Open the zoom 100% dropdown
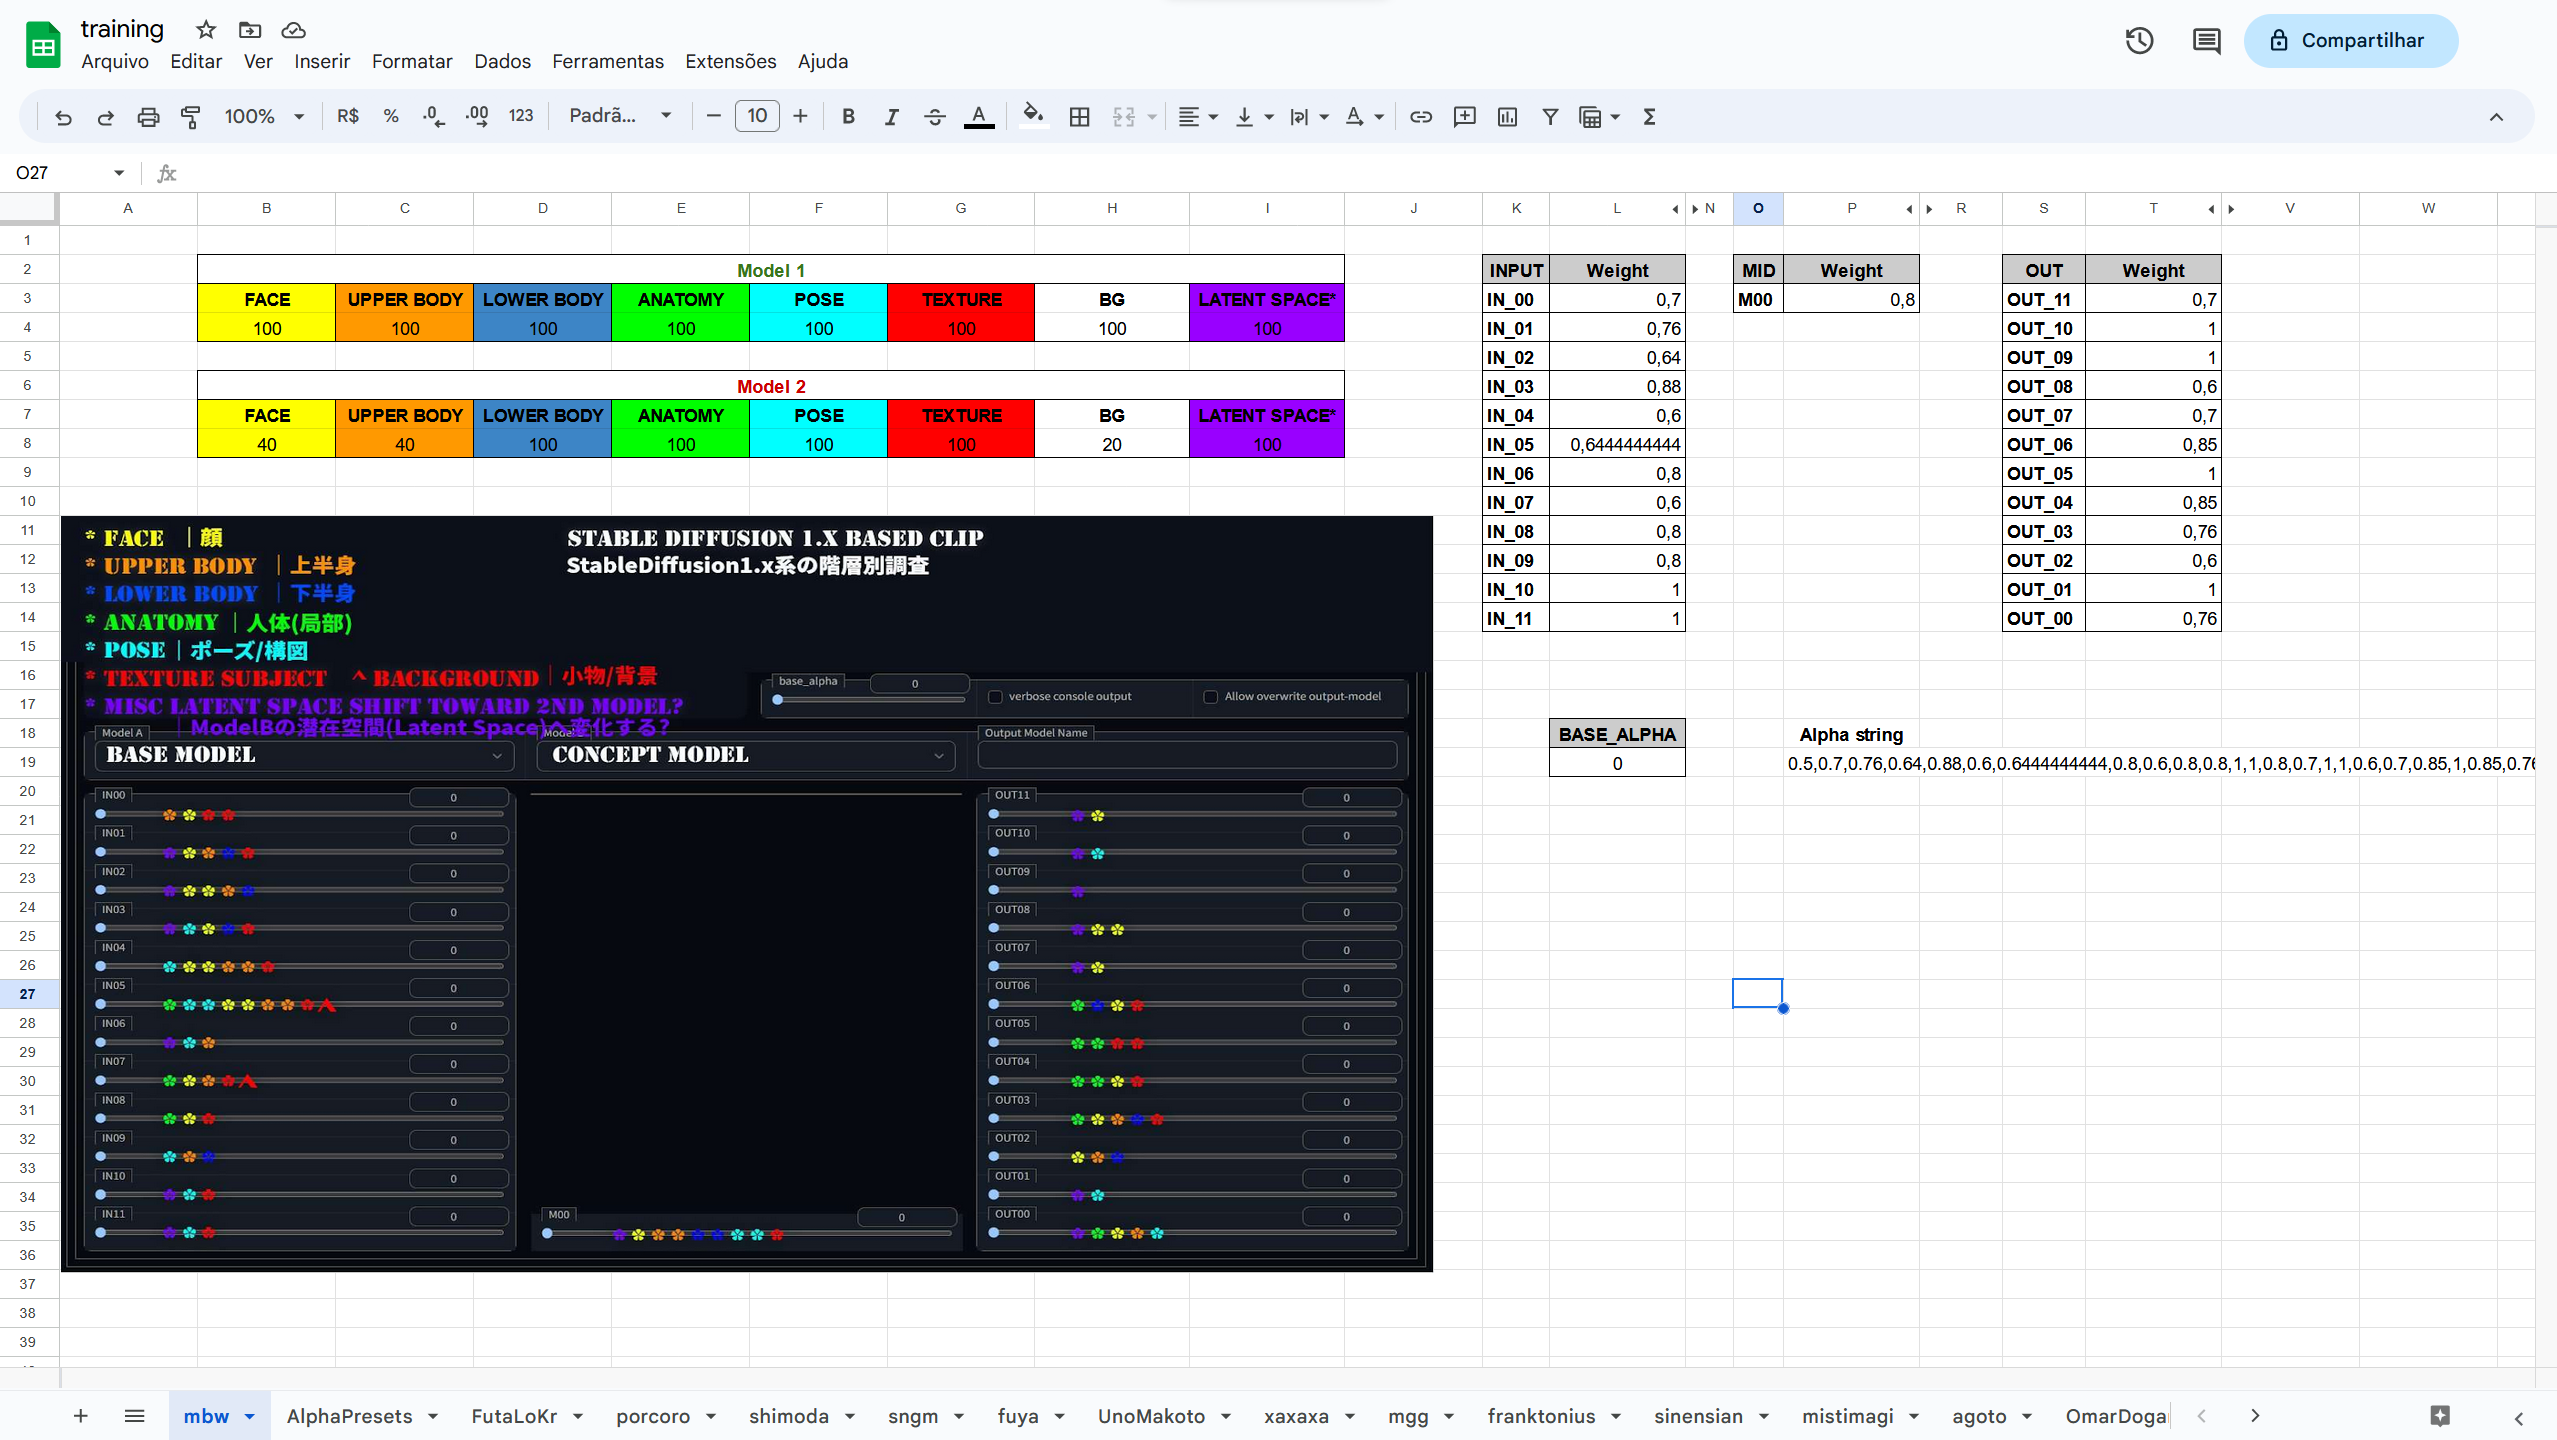 point(263,117)
